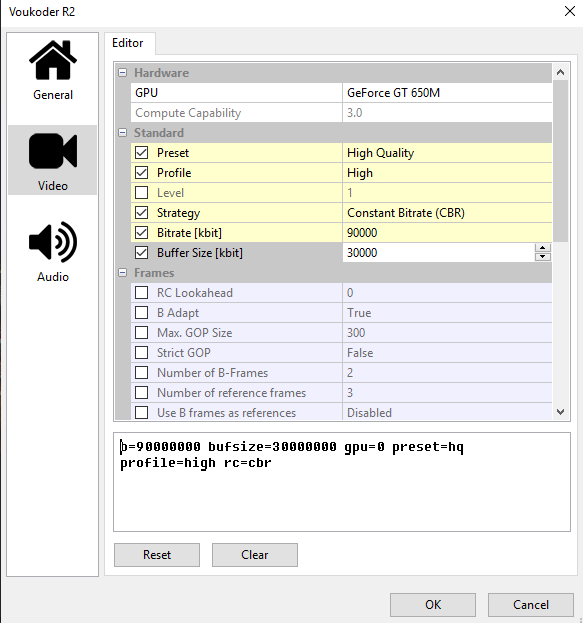Image resolution: width=583 pixels, height=623 pixels.
Task: Click the Cancel button
Action: pyautogui.click(x=531, y=604)
